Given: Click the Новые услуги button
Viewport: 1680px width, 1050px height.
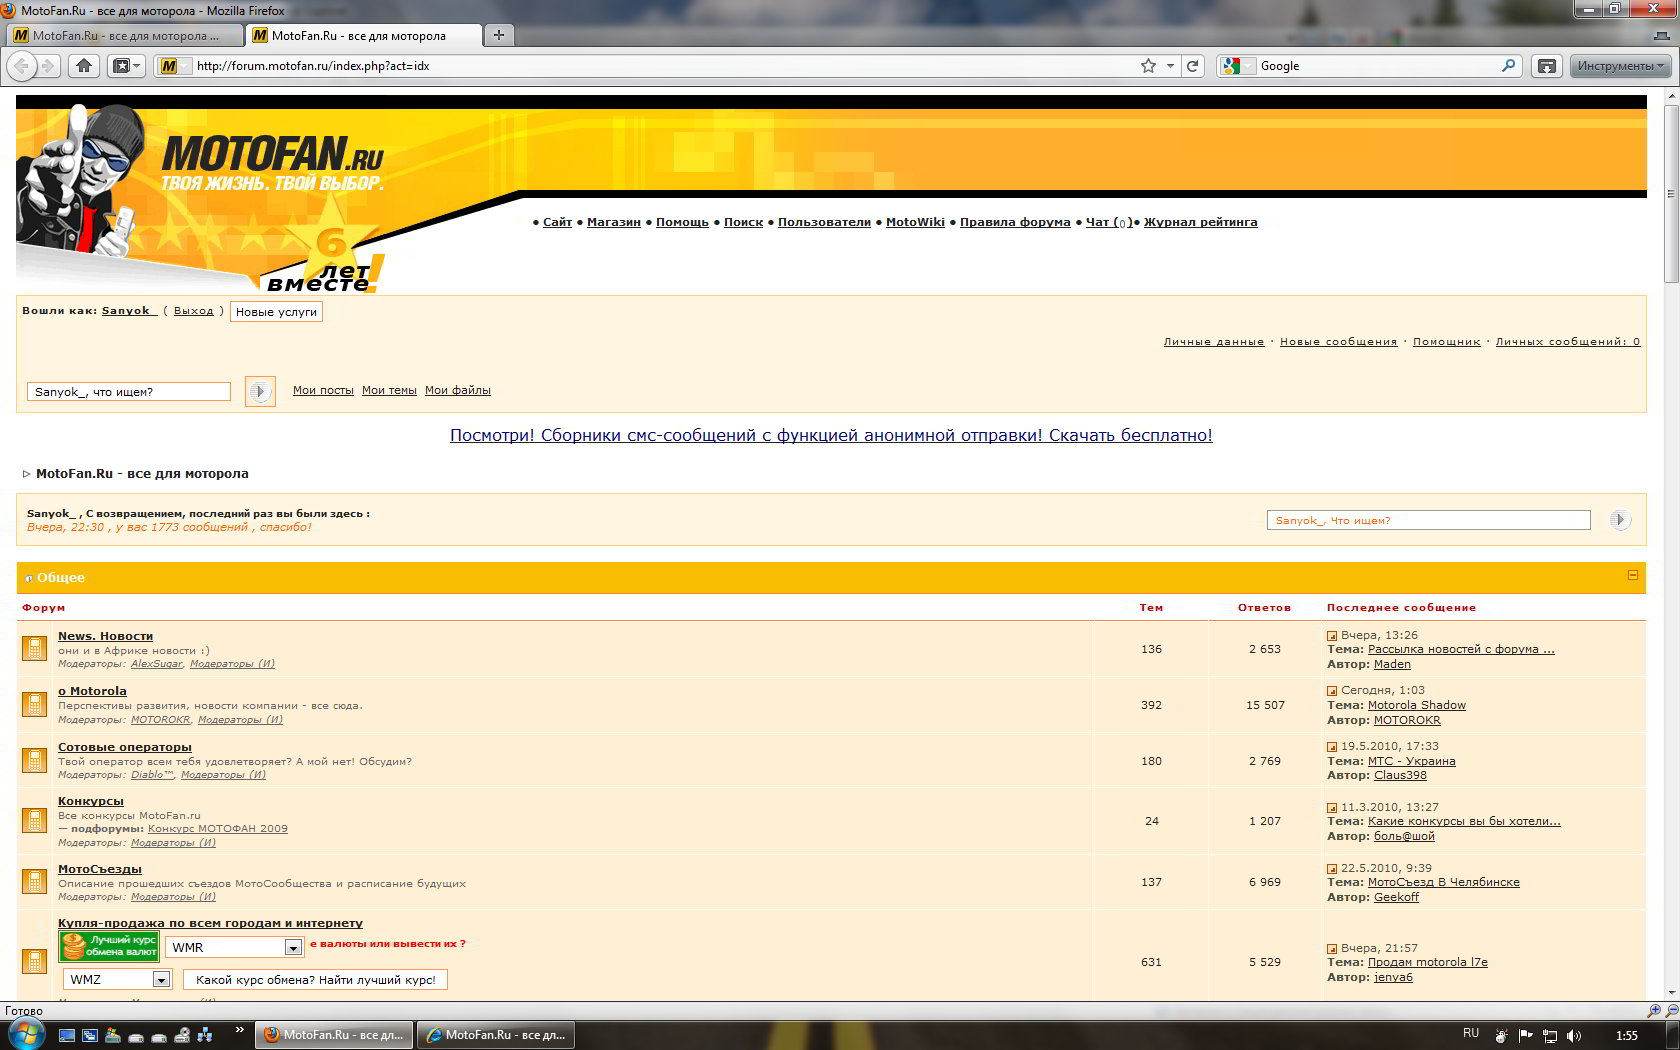Looking at the screenshot, I should point(276,312).
